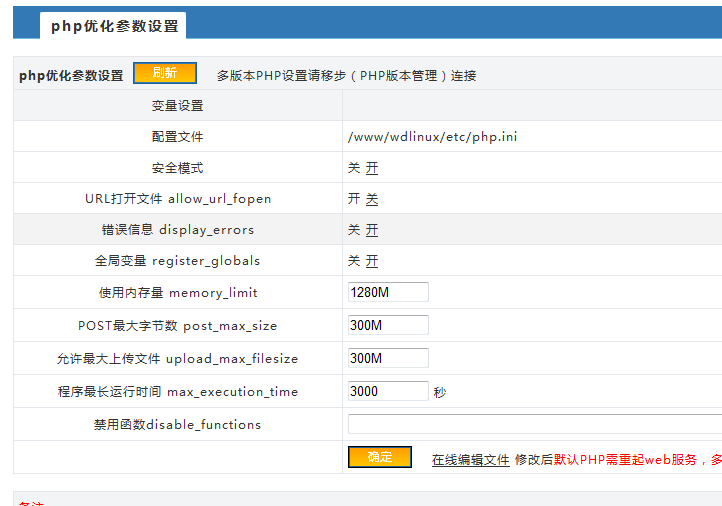Viewport: 722px width, 506px height.
Task: Open the 在线编辑文件 link
Action: [x=471, y=459]
